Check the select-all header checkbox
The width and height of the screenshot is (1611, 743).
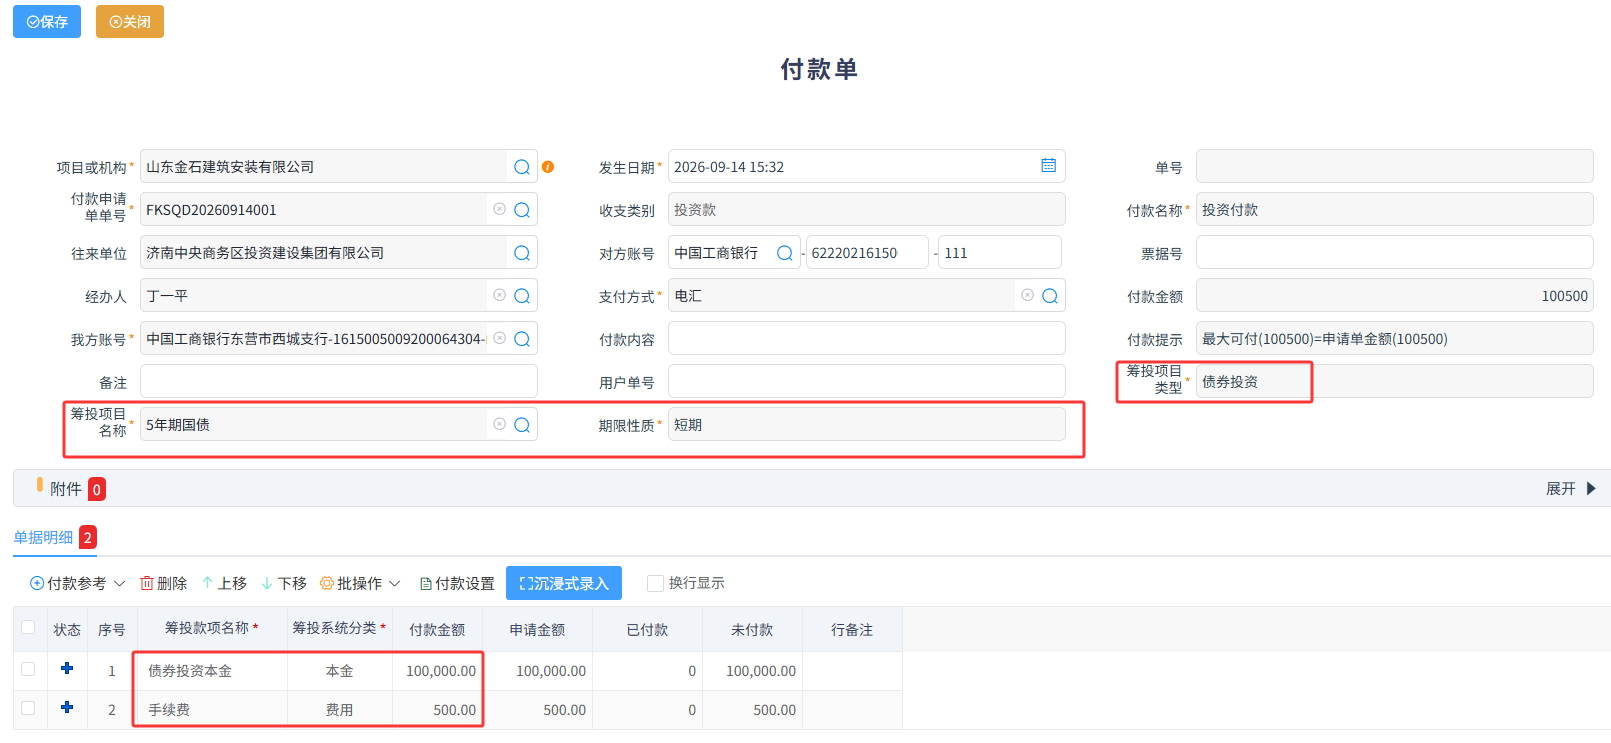coord(28,628)
